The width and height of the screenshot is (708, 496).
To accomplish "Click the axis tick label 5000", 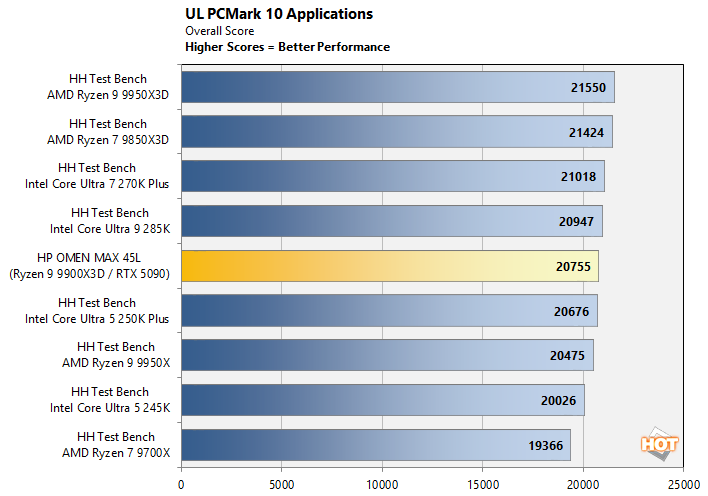I will pos(282,485).
